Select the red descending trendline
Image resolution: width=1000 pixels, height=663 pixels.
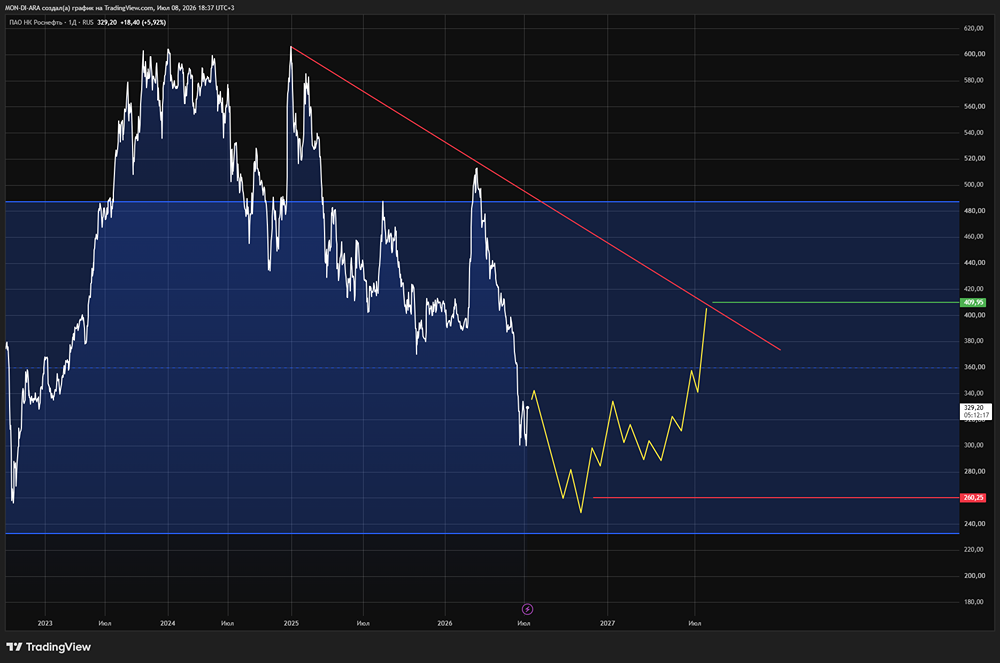point(536,198)
